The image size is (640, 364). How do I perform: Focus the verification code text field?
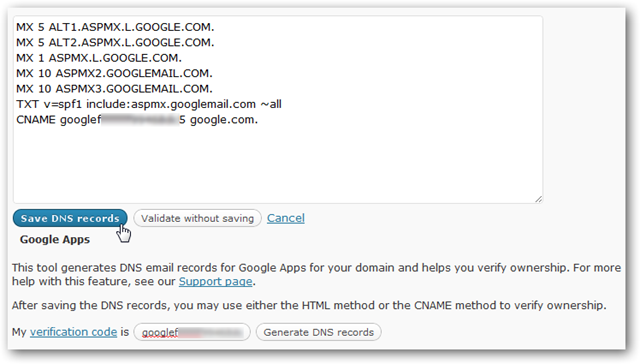pyautogui.click(x=192, y=332)
